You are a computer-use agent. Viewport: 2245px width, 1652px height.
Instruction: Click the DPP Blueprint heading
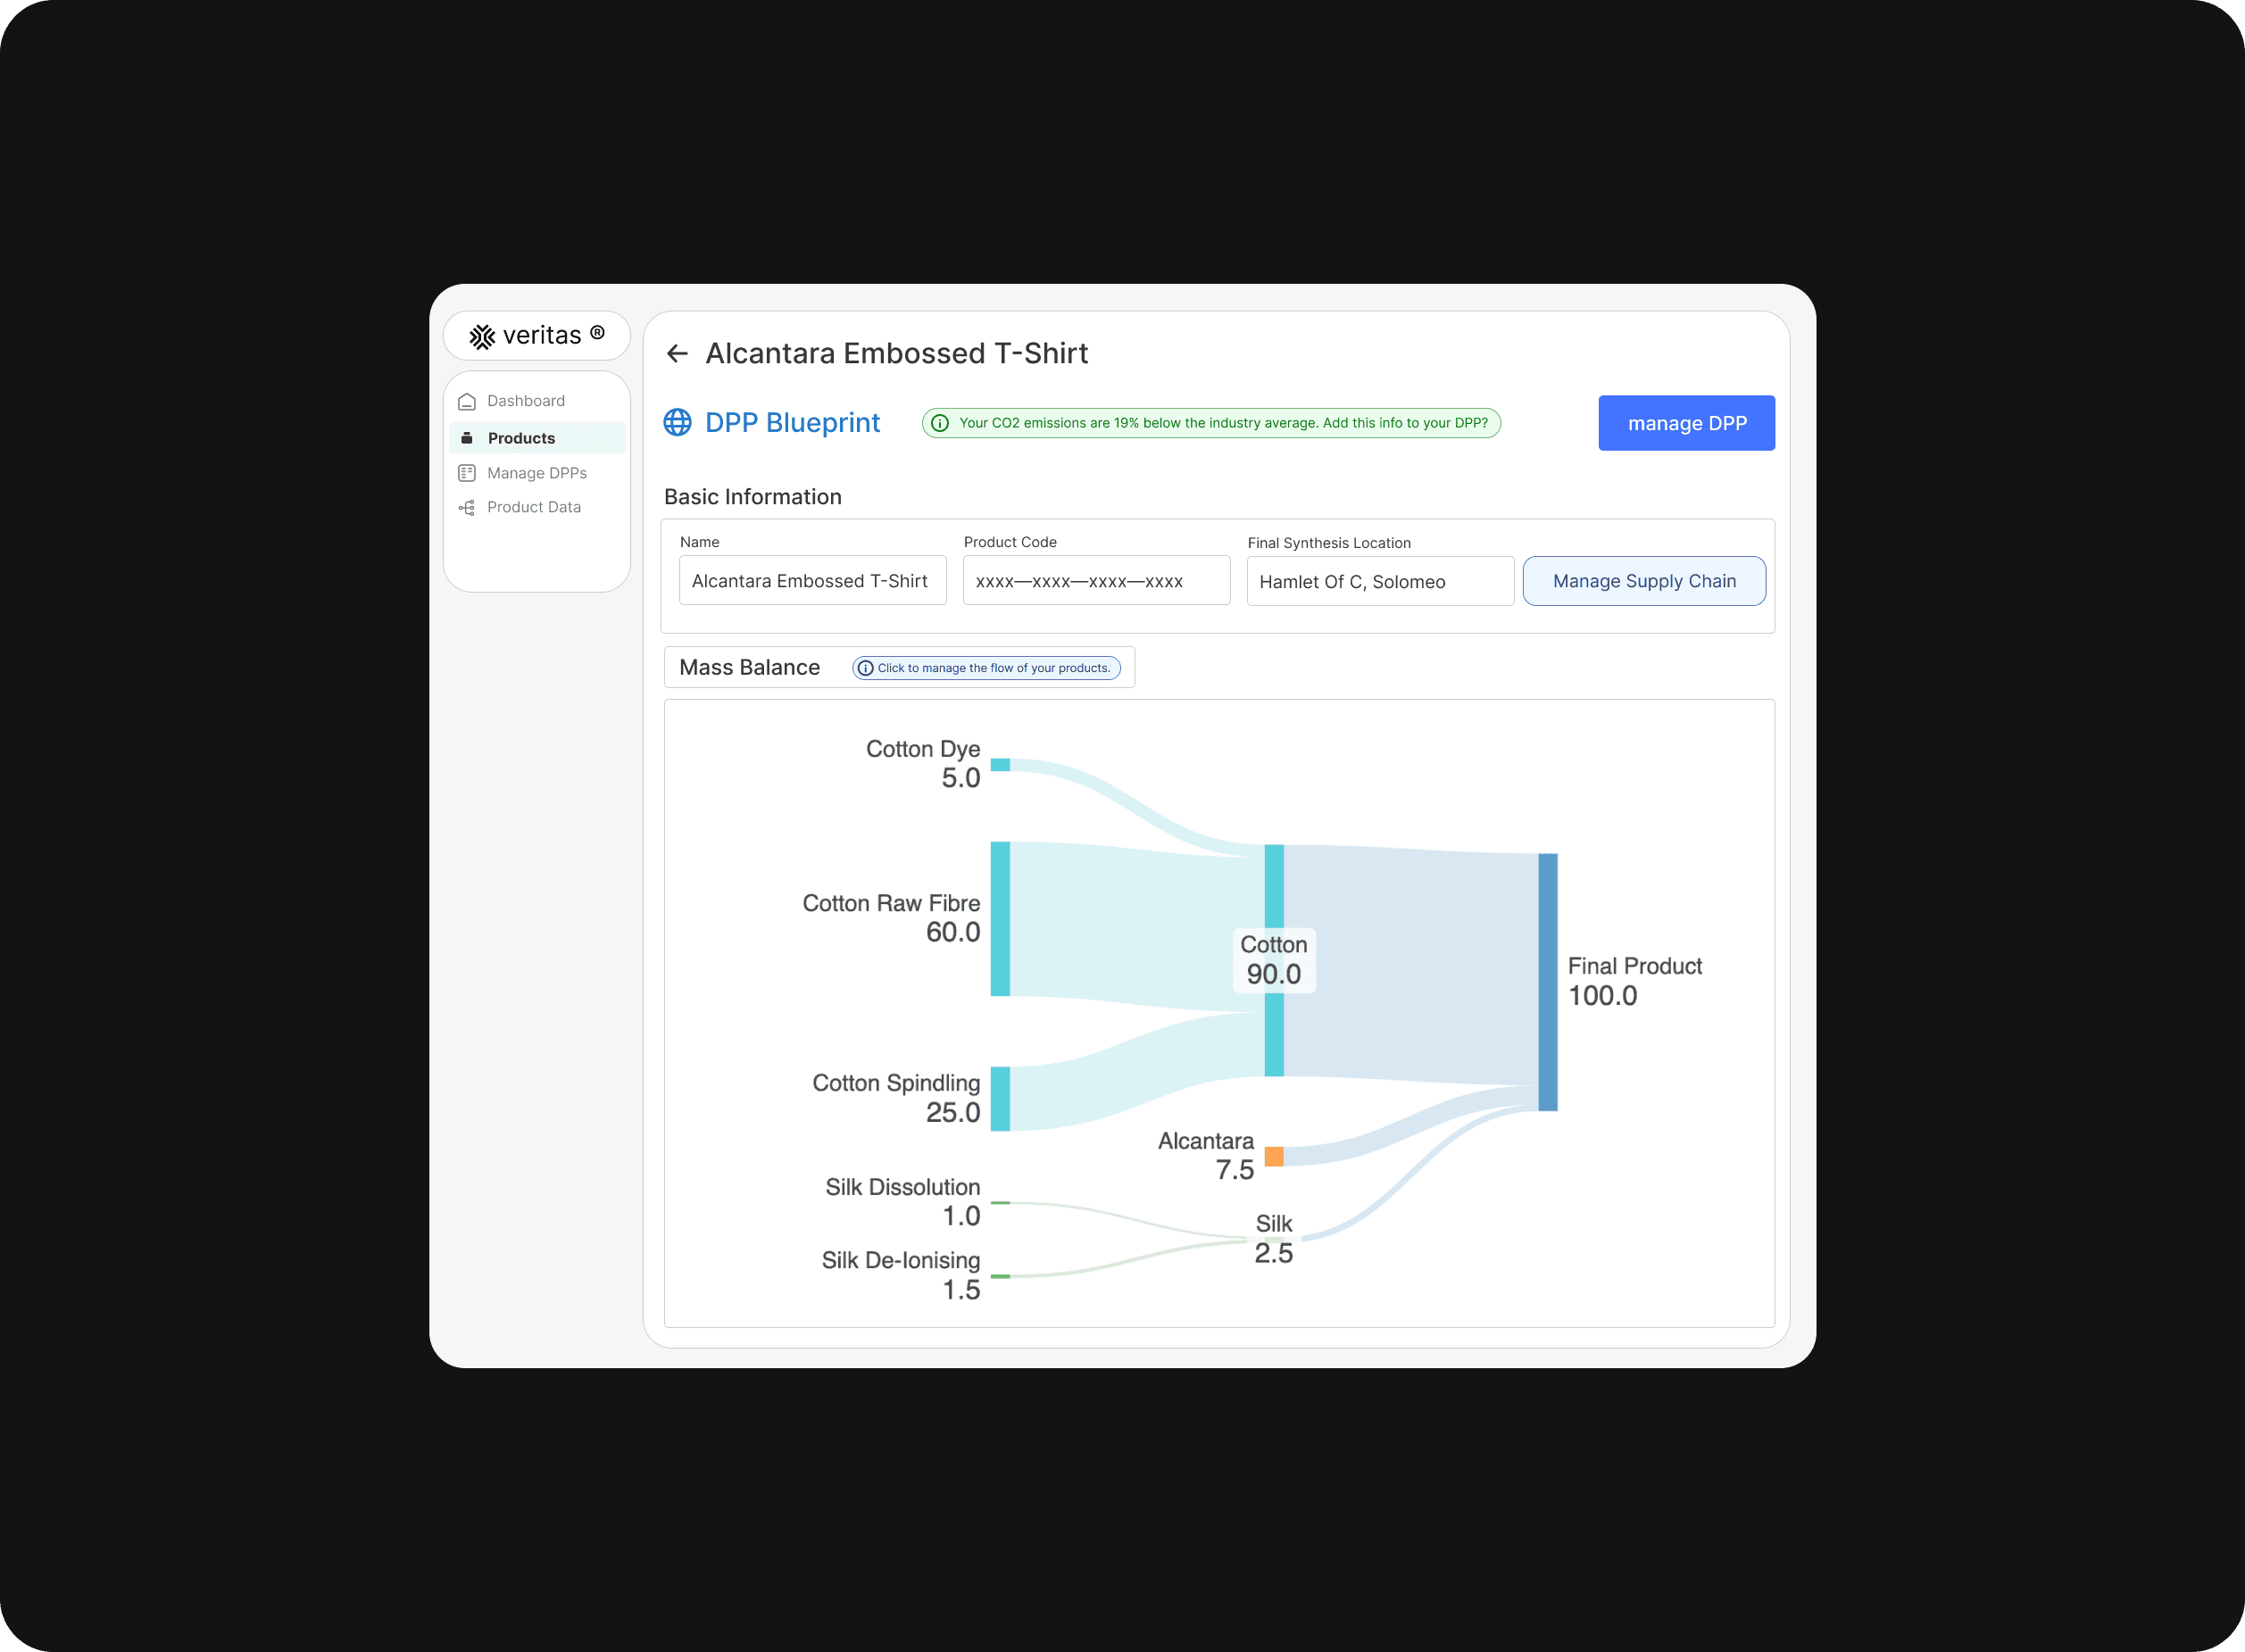(792, 423)
